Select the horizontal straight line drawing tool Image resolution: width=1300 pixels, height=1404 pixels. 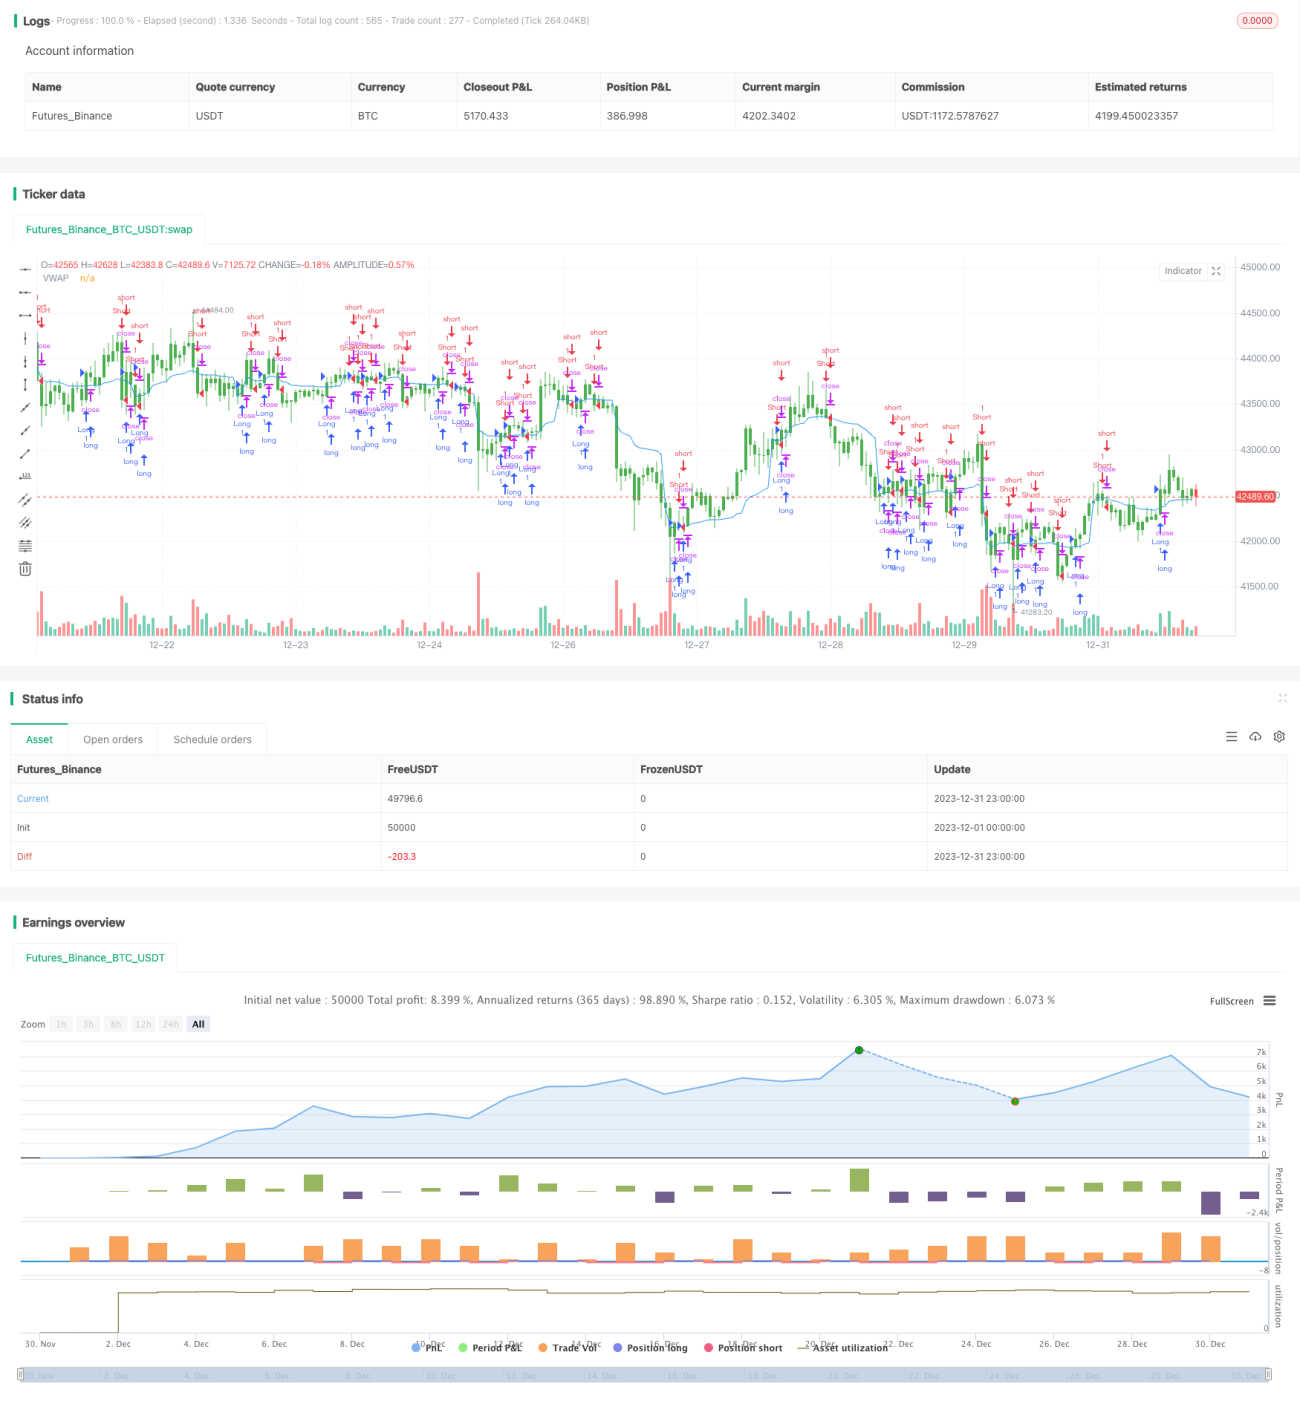25,269
